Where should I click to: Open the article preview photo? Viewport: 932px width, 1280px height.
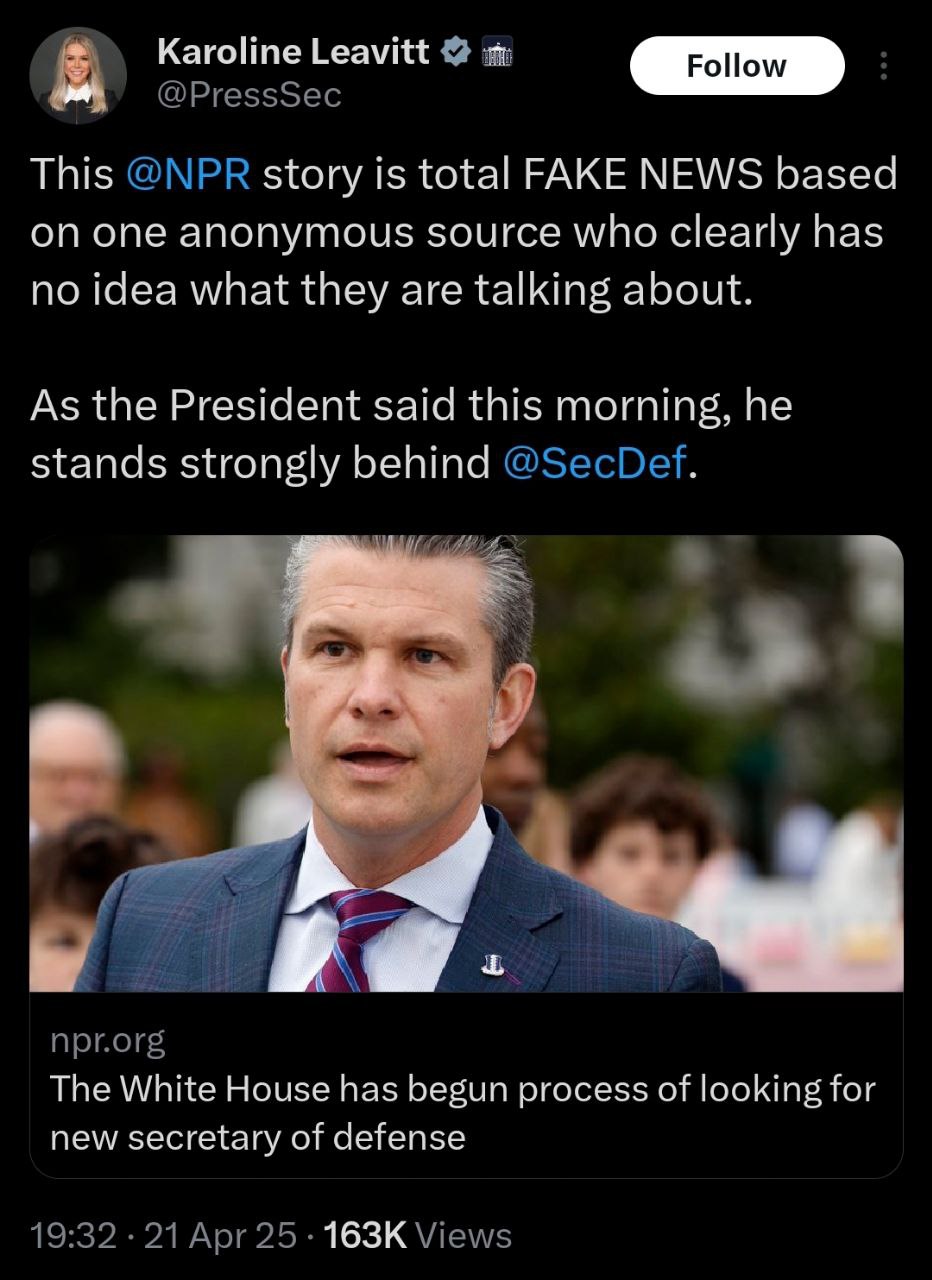466,763
